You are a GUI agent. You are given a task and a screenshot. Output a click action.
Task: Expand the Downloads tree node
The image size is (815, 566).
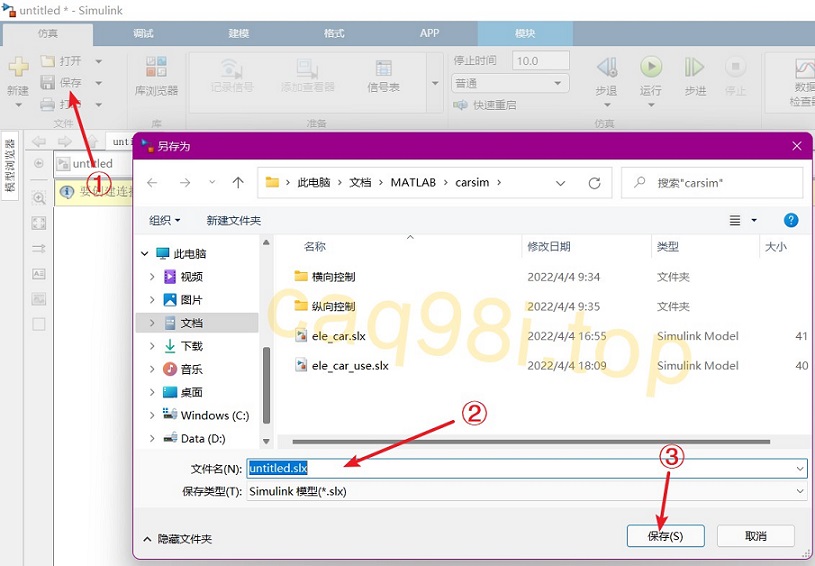(x=152, y=346)
